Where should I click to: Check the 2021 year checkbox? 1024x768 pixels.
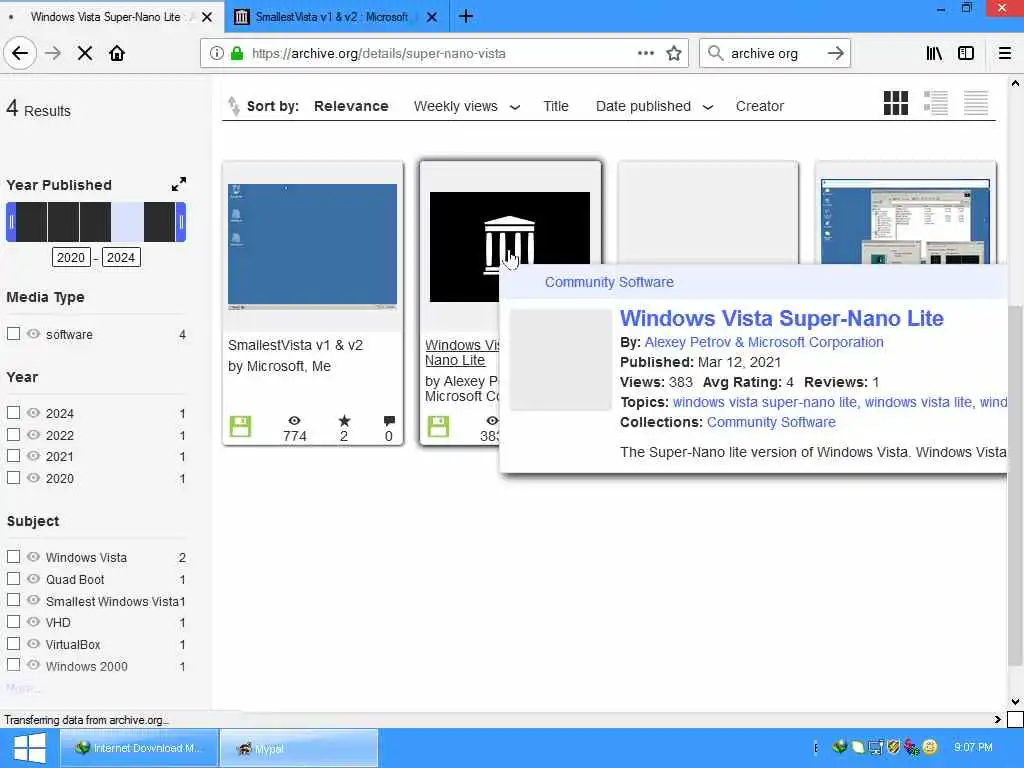(x=13, y=456)
